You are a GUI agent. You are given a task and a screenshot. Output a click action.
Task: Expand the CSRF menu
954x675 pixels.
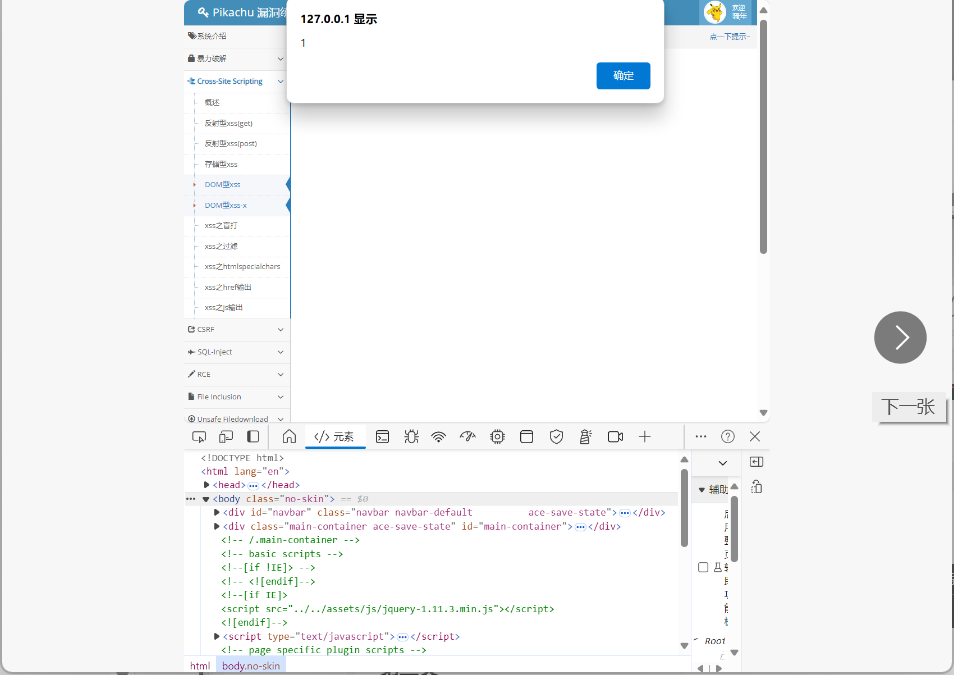pos(236,329)
